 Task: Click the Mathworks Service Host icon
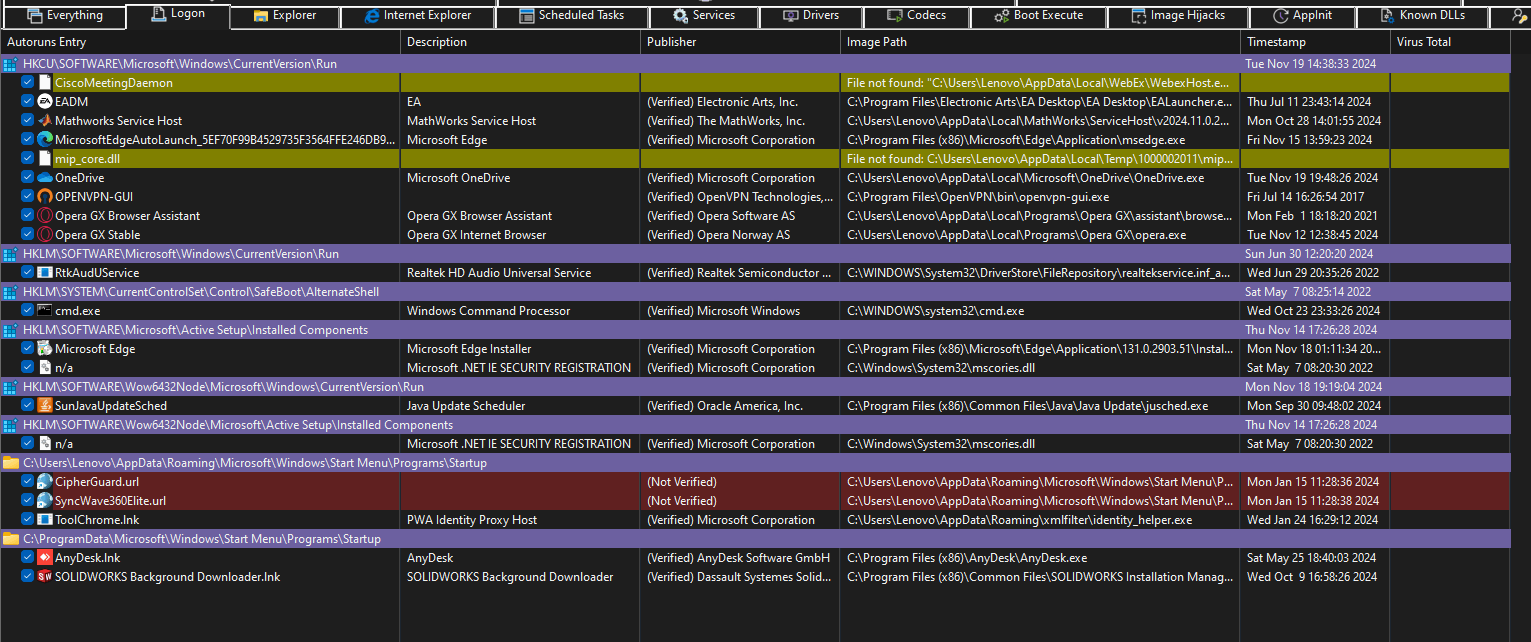click(x=45, y=121)
